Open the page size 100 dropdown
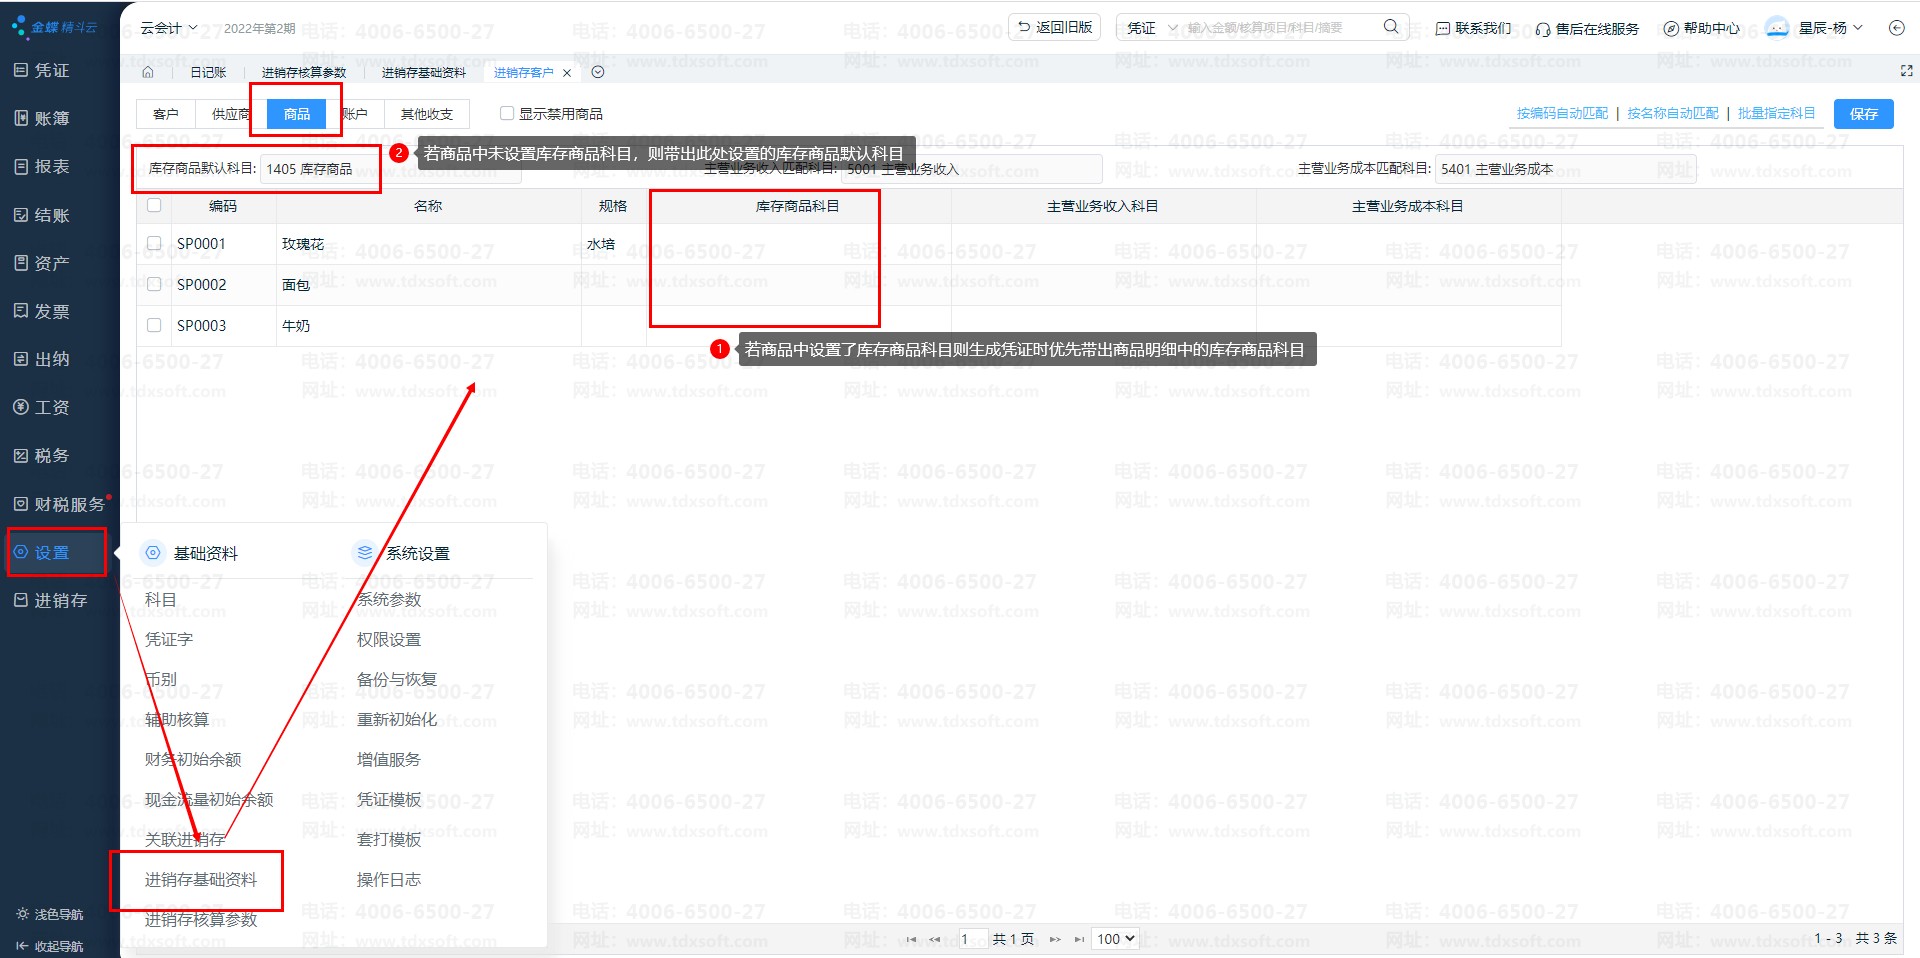This screenshot has height=958, width=1920. 1116,939
